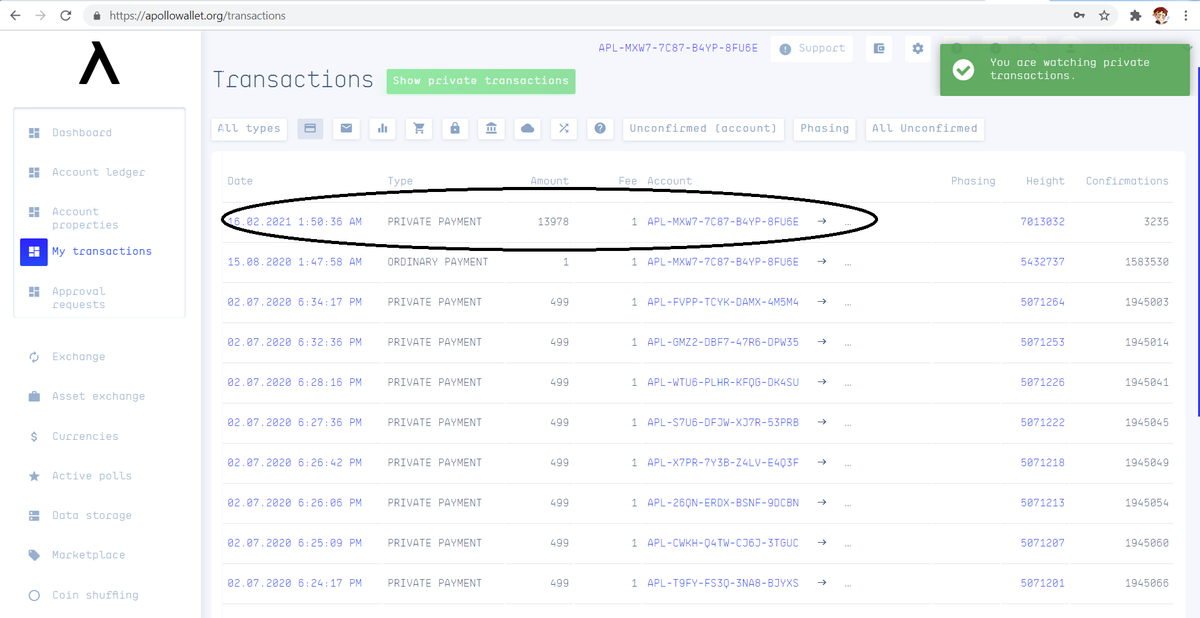The height and width of the screenshot is (618, 1200).
Task: Select My transactions in the sidebar
Action: (101, 251)
